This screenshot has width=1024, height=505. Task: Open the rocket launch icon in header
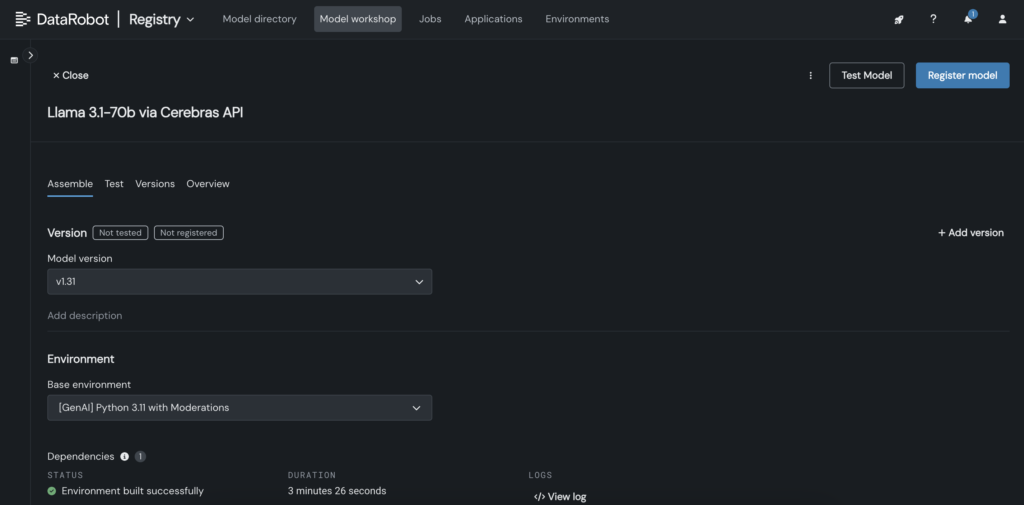[899, 20]
